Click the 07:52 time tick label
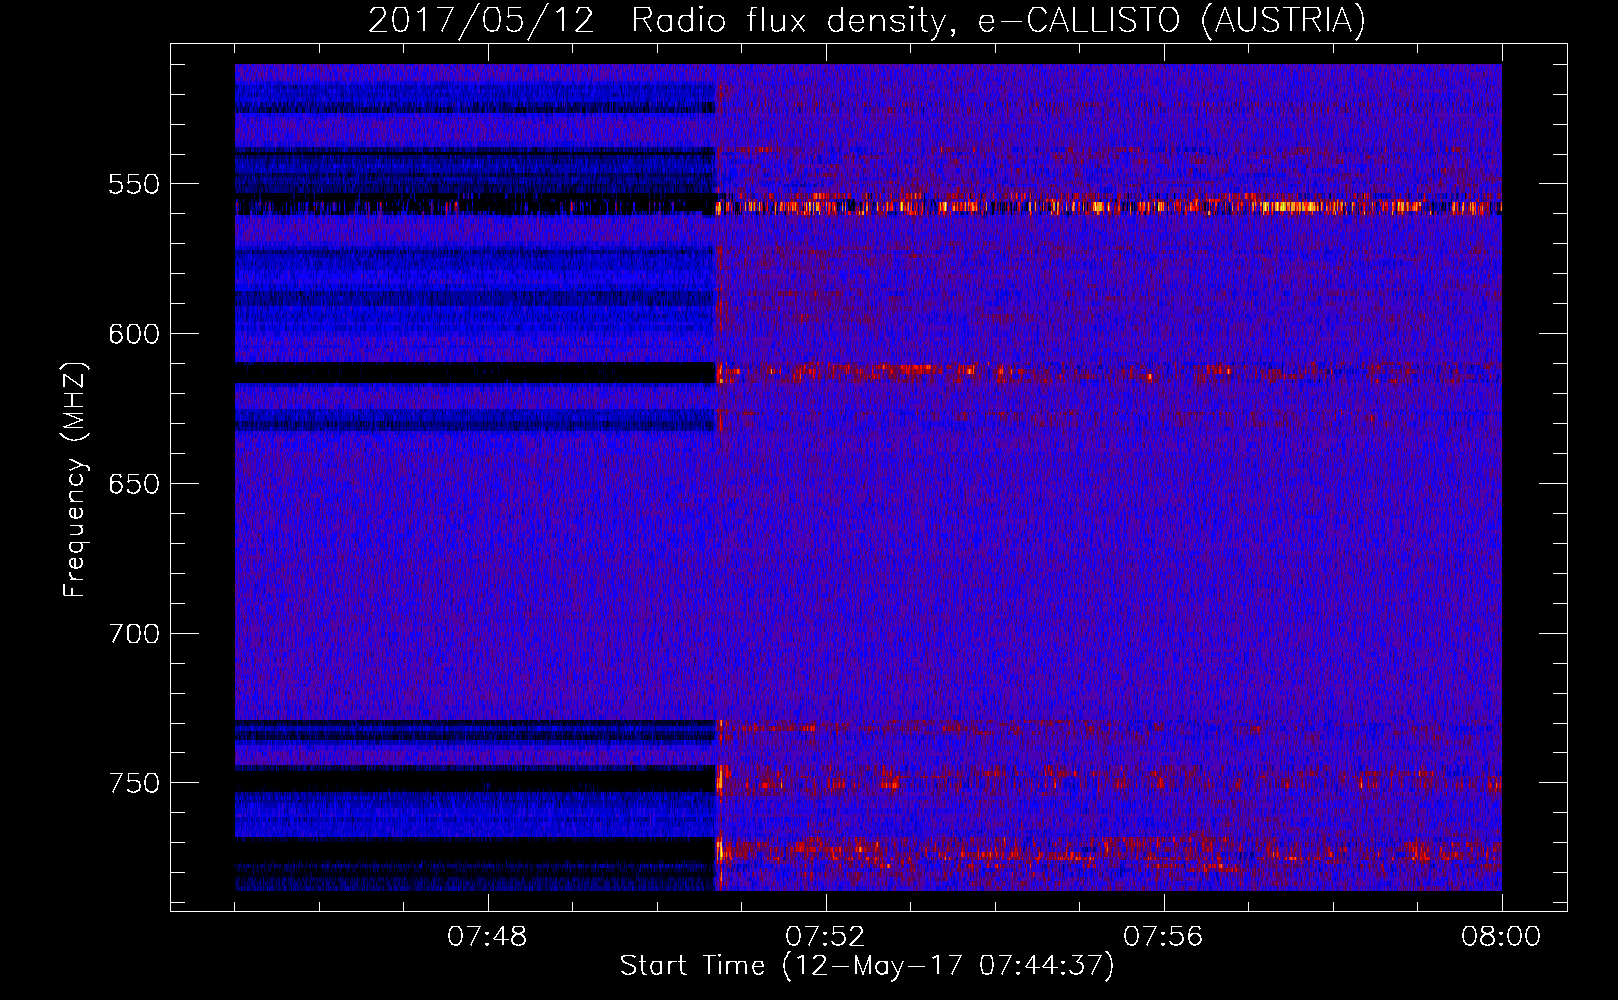This screenshot has width=1618, height=1000. pos(825,937)
